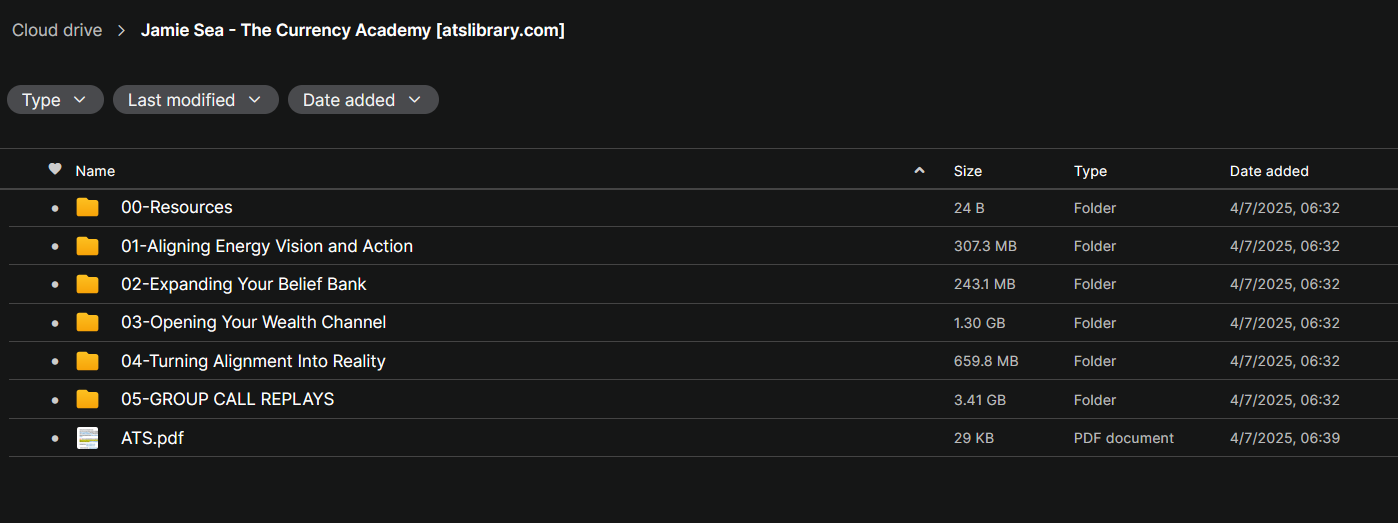Expand the Last modified filter dropdown
Screen dimensions: 1398x523
pyautogui.click(x=195, y=100)
